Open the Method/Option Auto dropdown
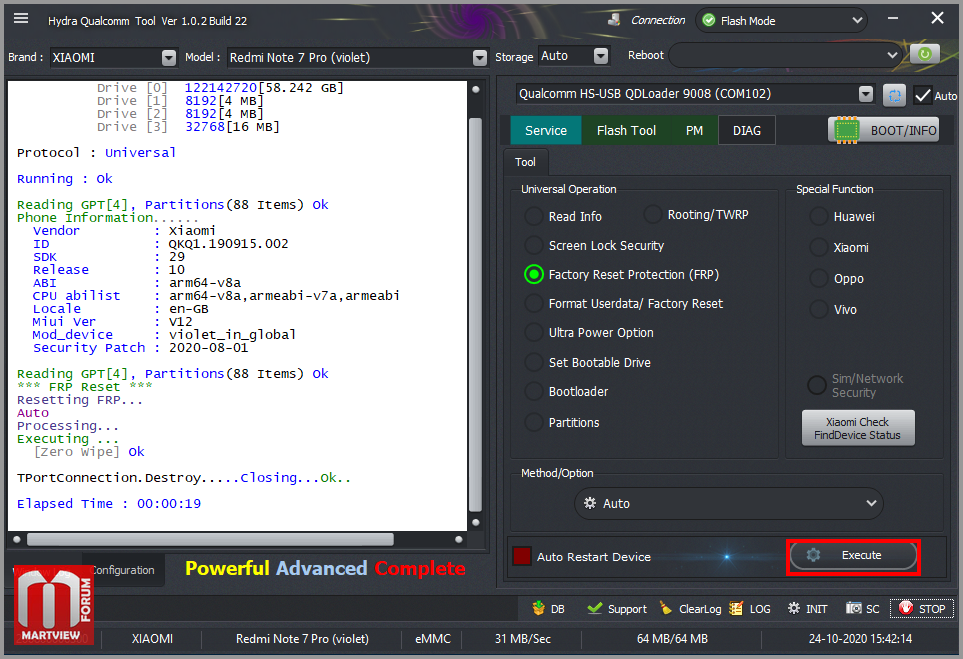 (x=730, y=503)
